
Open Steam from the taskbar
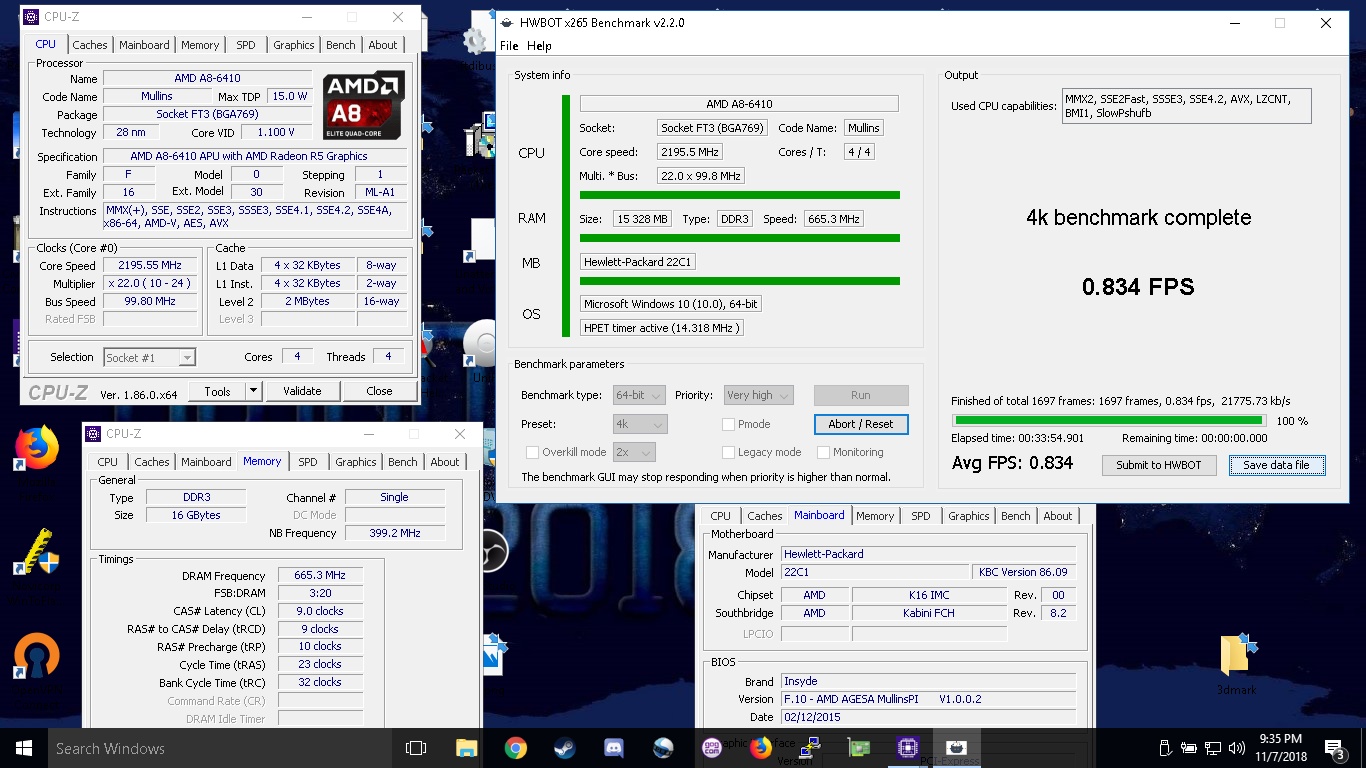[564, 748]
